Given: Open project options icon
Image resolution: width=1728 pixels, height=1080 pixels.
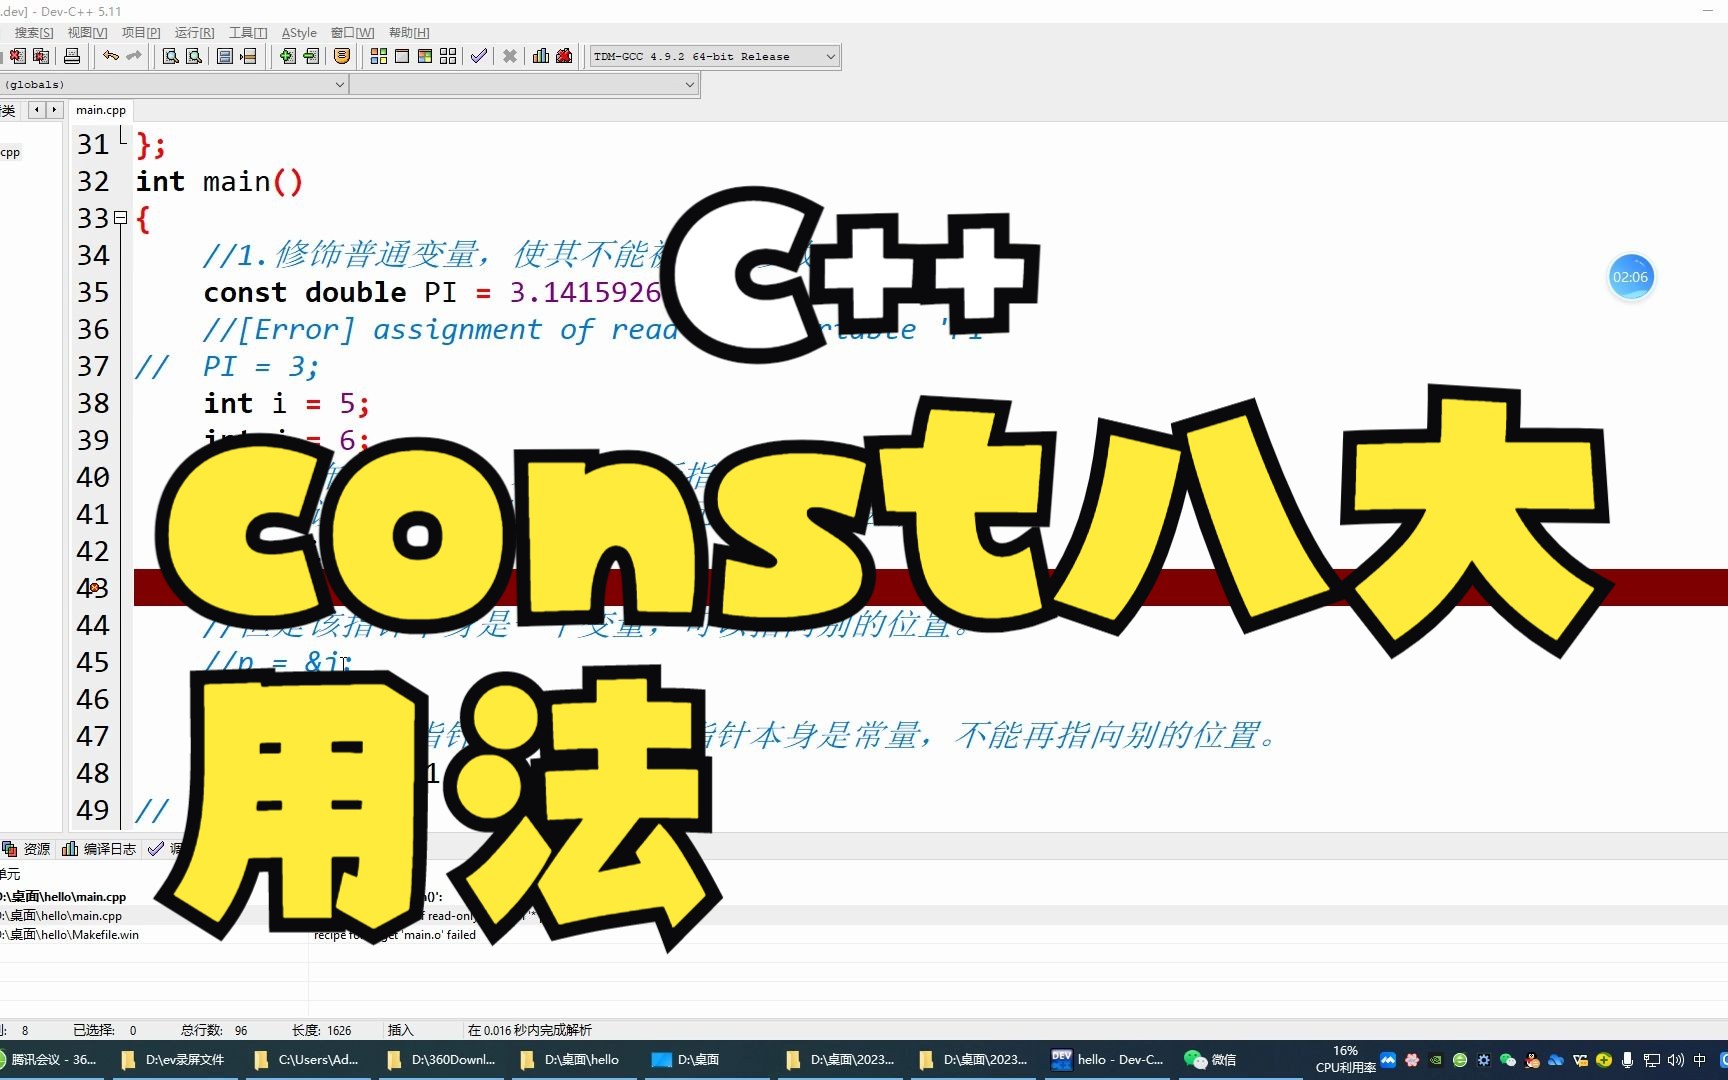Looking at the screenshot, I should pyautogui.click(x=342, y=56).
